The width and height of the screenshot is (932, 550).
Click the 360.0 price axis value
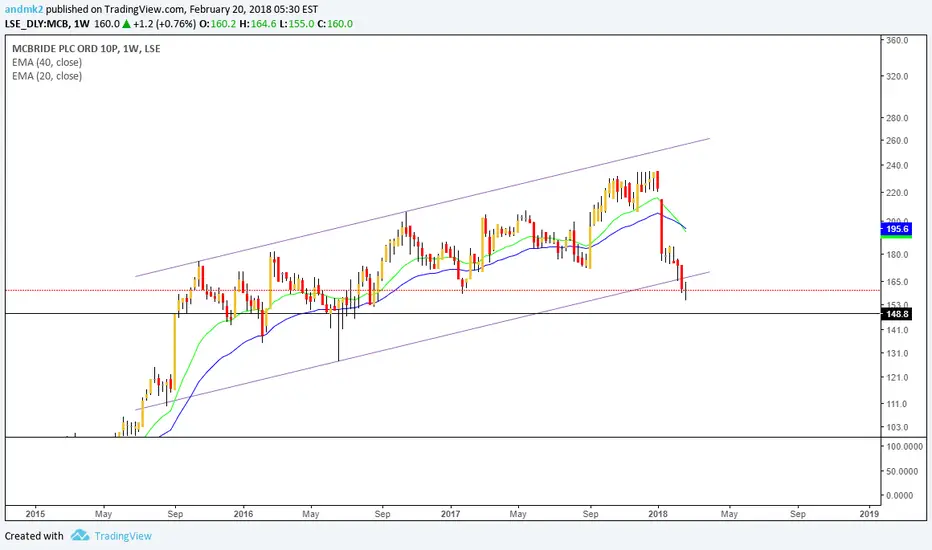pos(897,40)
